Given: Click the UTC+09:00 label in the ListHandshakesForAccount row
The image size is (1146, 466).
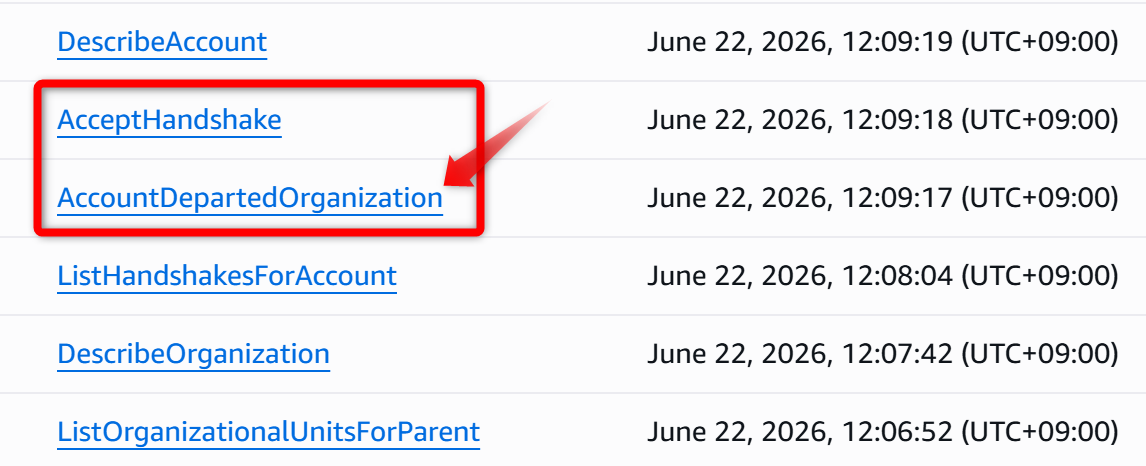Looking at the screenshot, I should 1039,276.
